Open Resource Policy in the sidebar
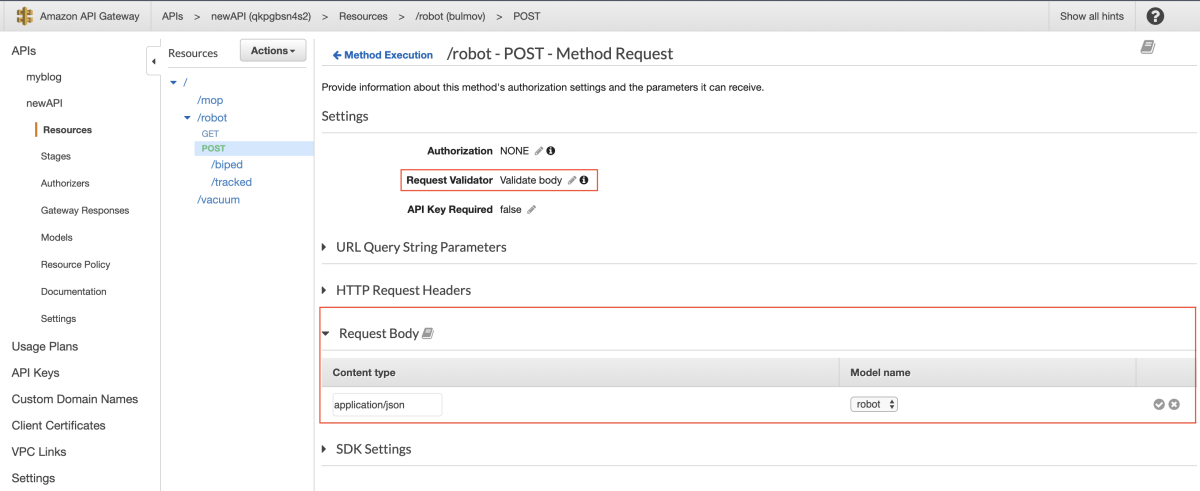This screenshot has width=1200, height=491. click(x=76, y=265)
